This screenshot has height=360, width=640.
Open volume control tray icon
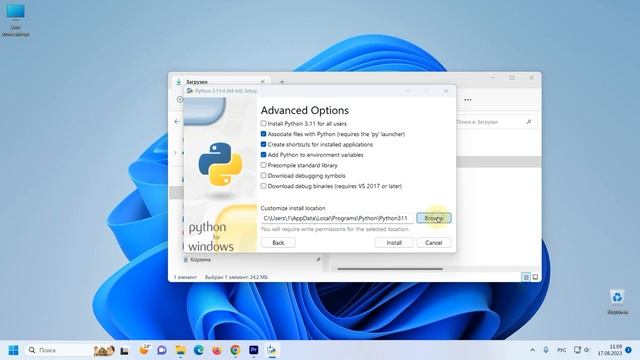(587, 350)
